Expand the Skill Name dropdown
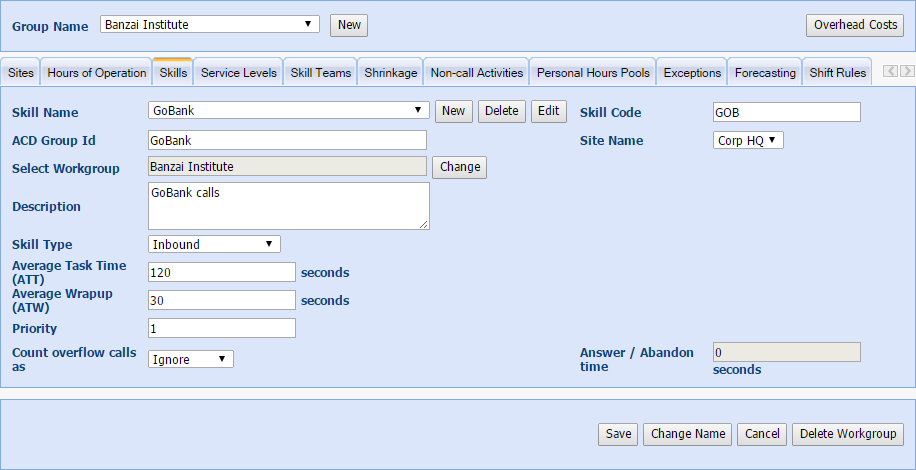This screenshot has width=916, height=470. coord(288,111)
